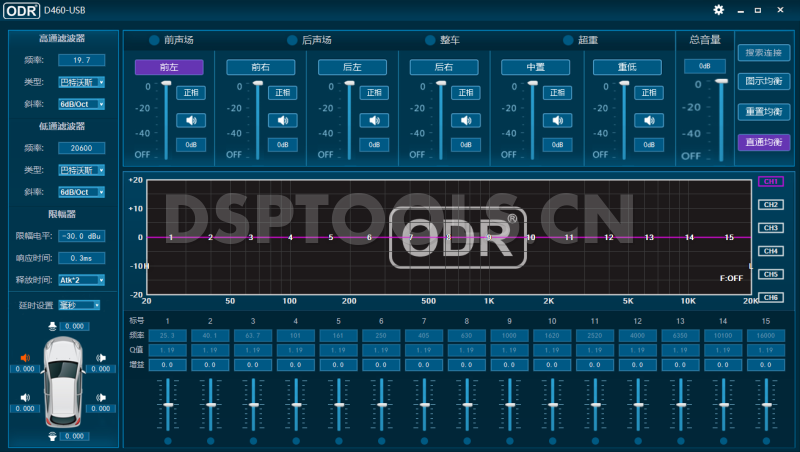This screenshot has width=800, height=452.
Task: Click the 响应时间 field showing 0.3ms
Action: pos(82,258)
